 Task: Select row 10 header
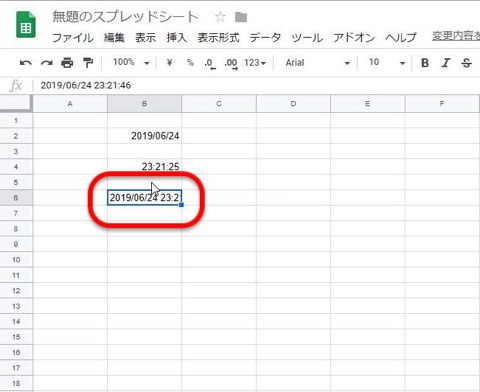coord(16,260)
